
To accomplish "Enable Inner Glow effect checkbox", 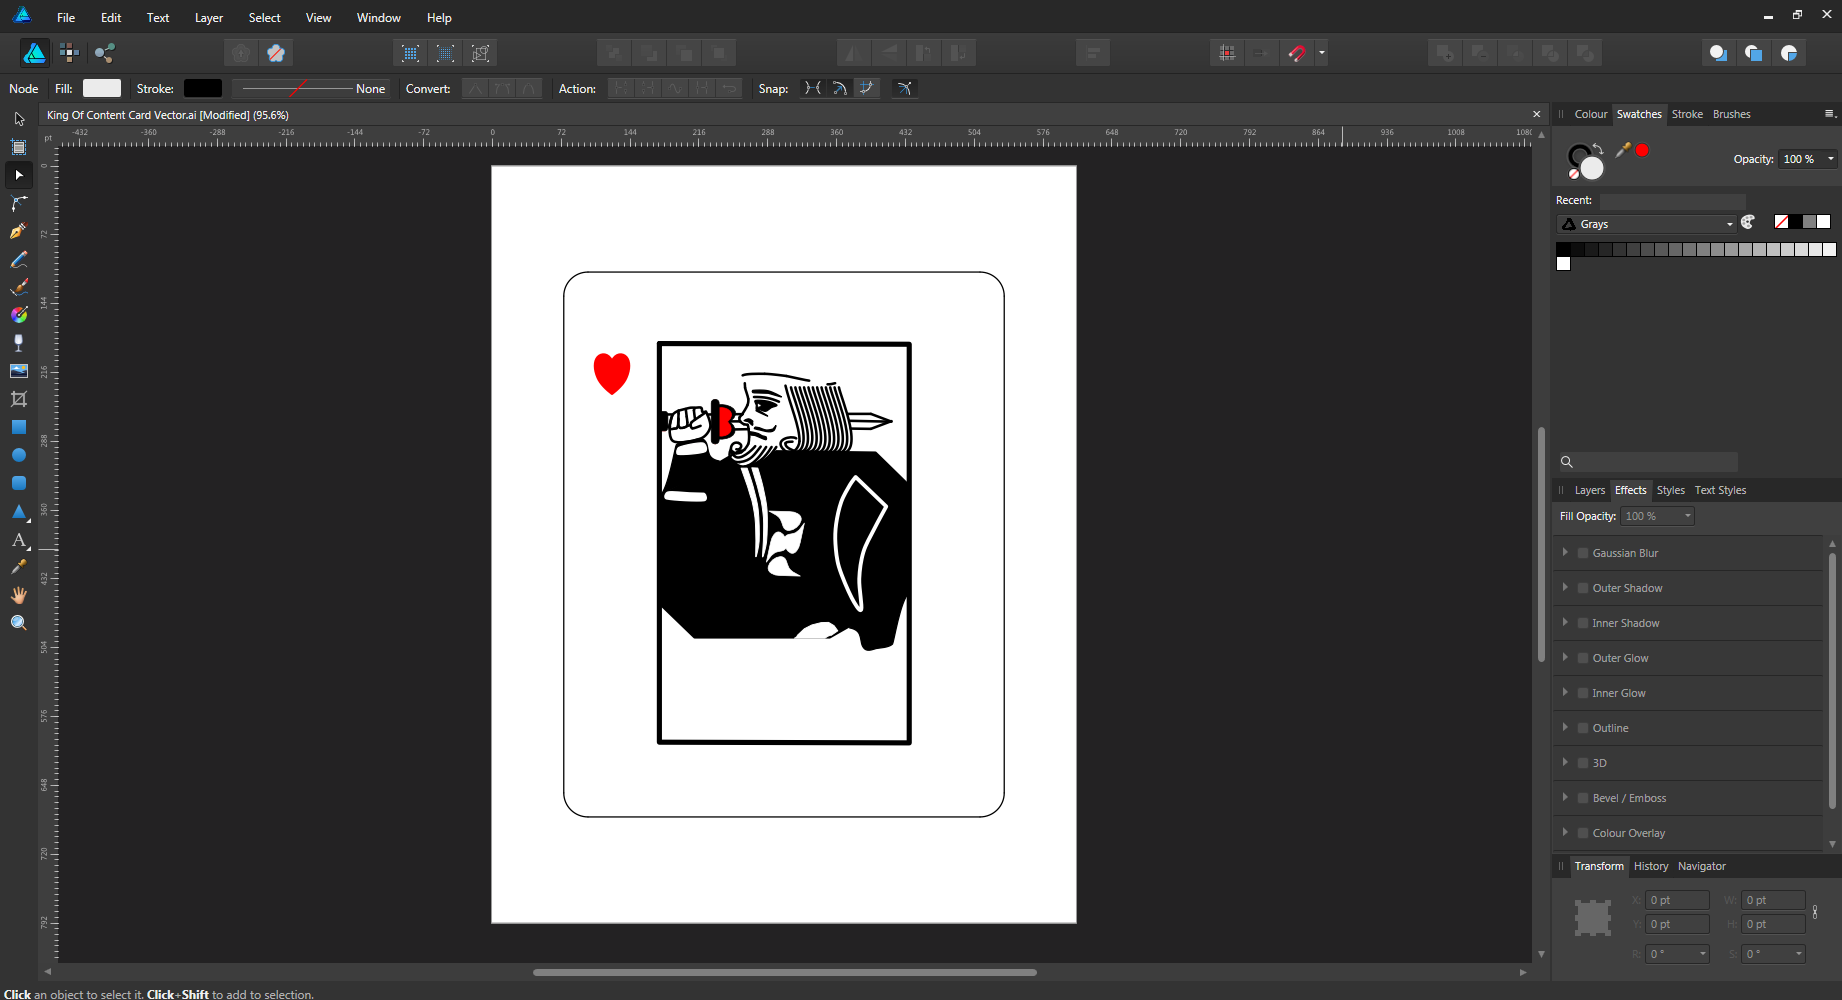I will (1583, 693).
